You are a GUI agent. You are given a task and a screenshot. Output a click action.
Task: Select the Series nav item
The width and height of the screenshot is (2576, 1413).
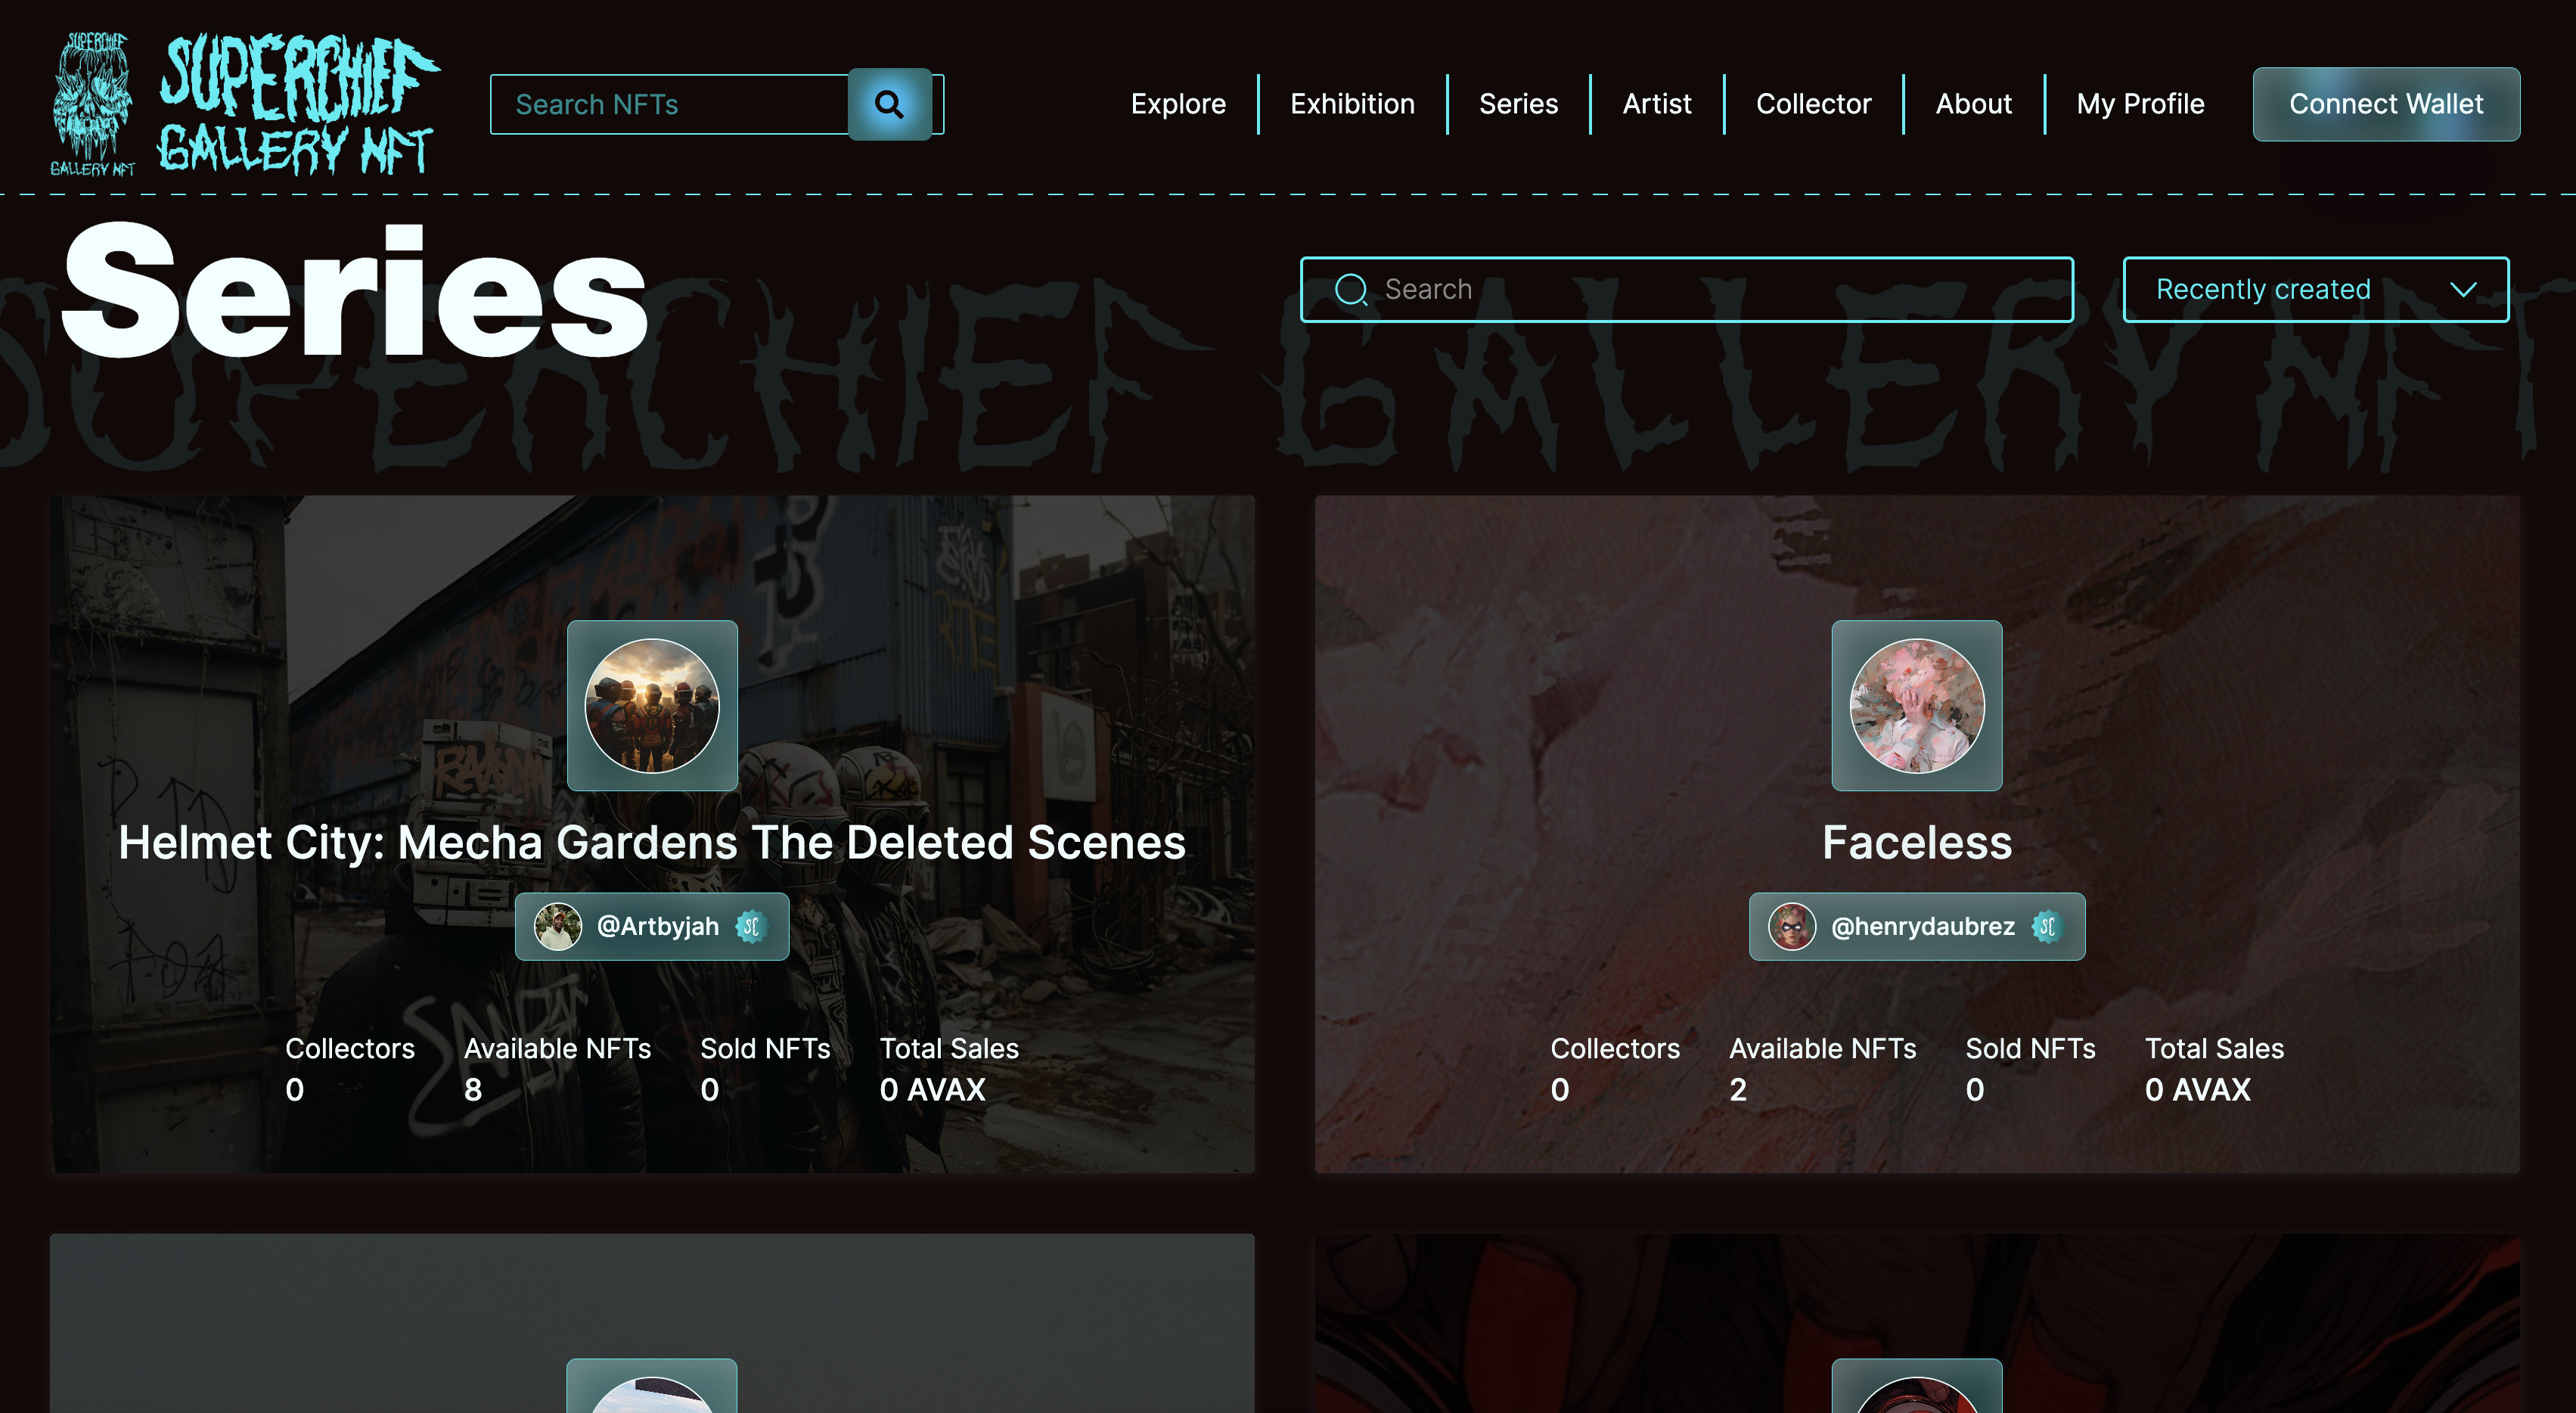pyautogui.click(x=1518, y=104)
